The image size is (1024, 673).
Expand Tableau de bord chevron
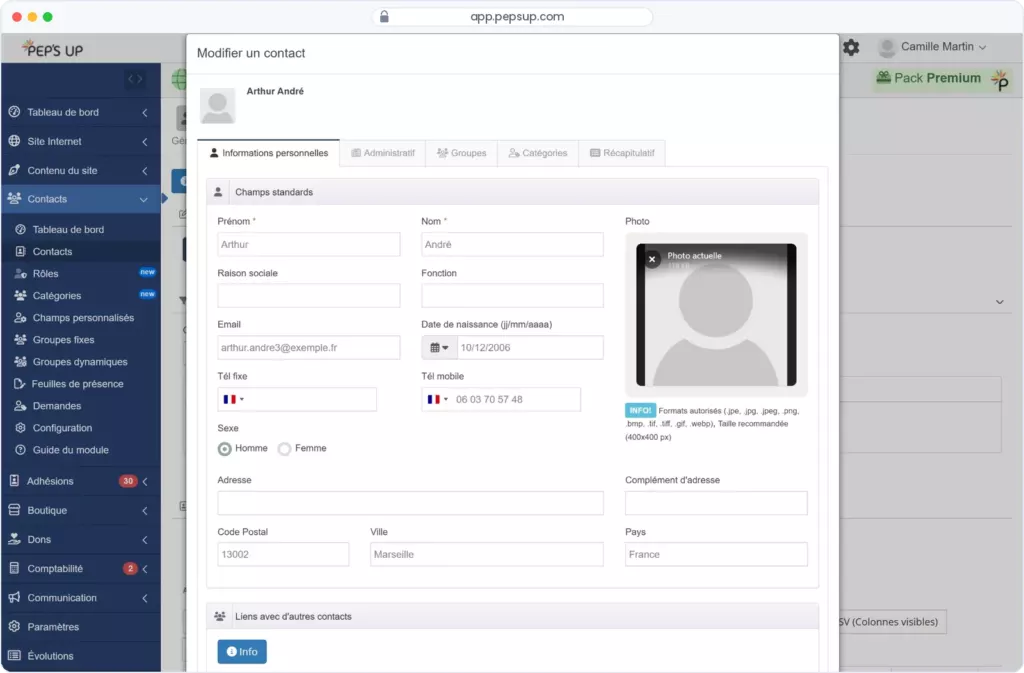(x=144, y=112)
